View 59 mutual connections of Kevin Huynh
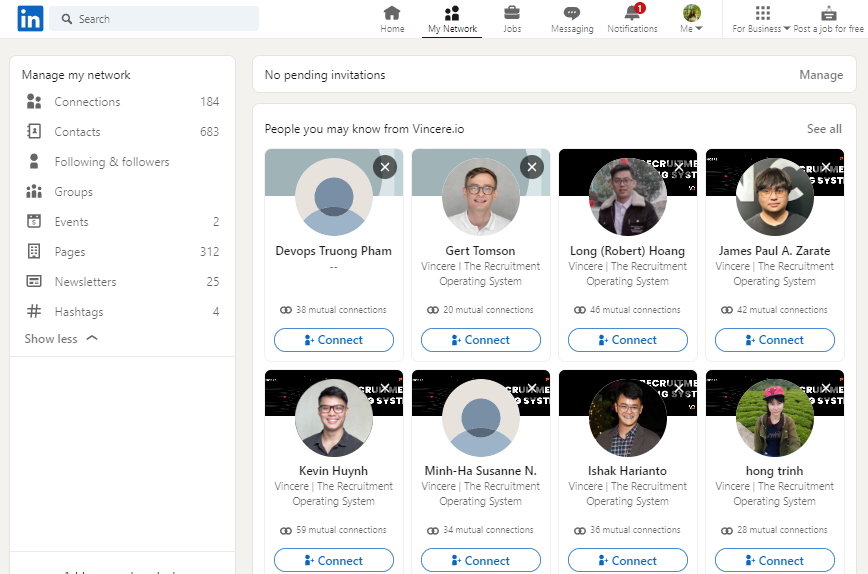Viewport: 868px width, 574px height. (x=334, y=530)
